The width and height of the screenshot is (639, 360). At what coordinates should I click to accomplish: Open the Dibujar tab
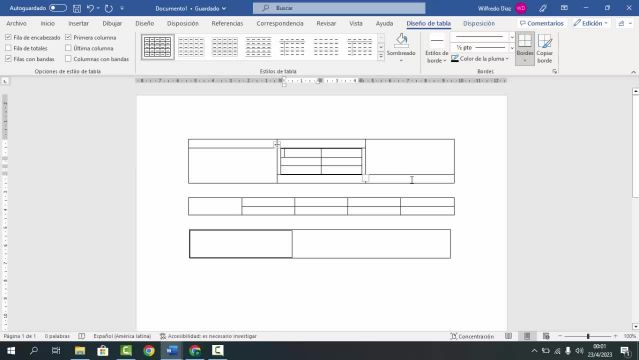[112, 24]
